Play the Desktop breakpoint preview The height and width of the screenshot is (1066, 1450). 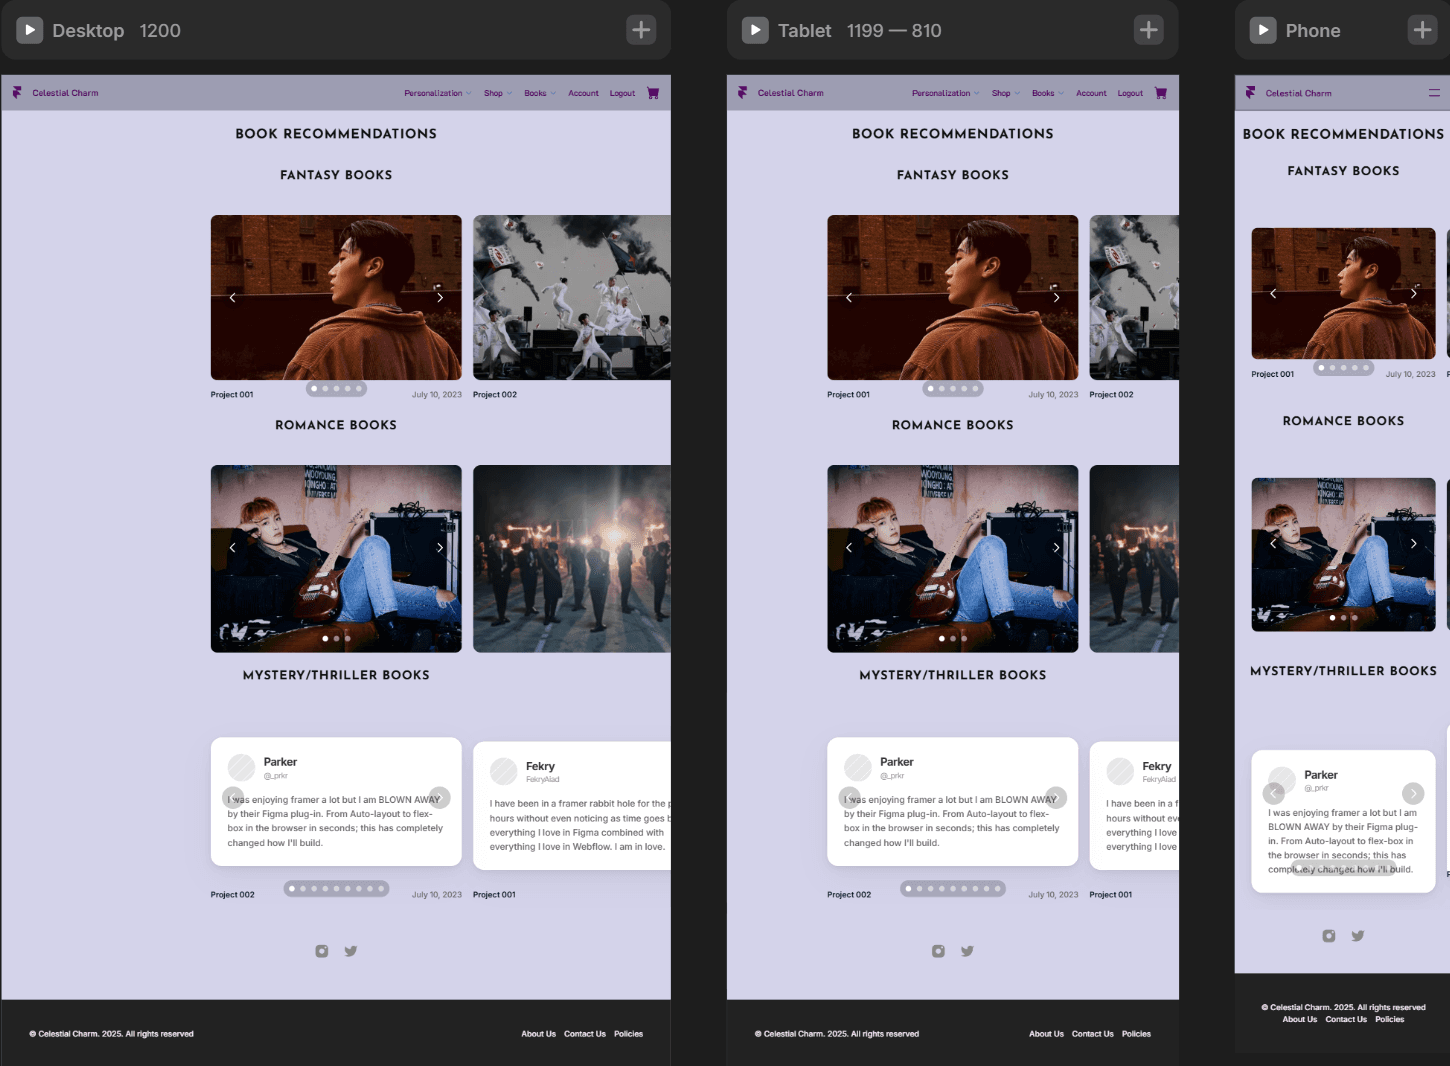pyautogui.click(x=30, y=30)
